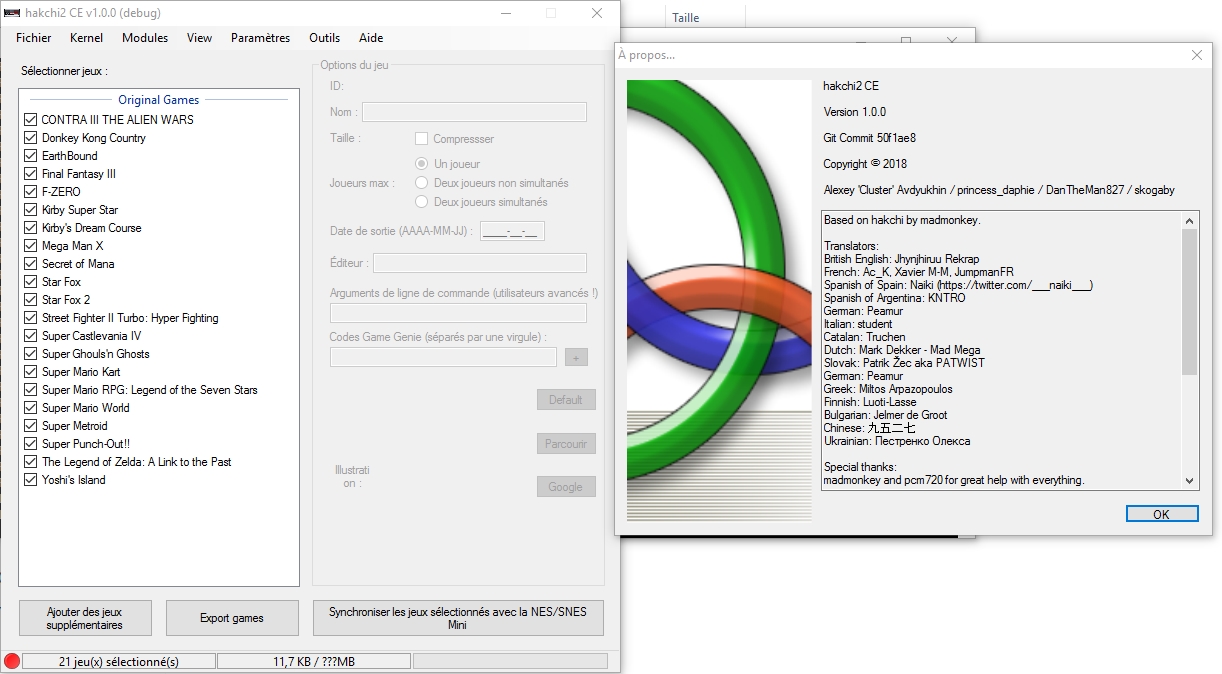Screen dimensions: 1222x674
Task: Click the red connection status indicator
Action: tap(12, 661)
